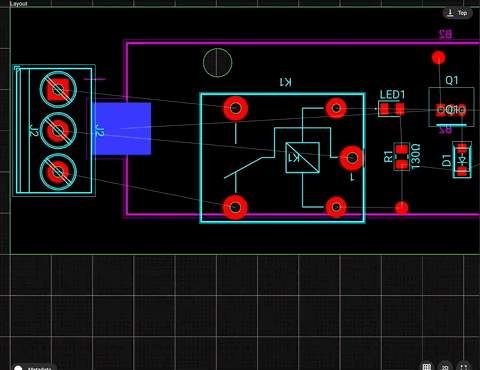Click the middle round pad of J2 terminal
The height and width of the screenshot is (370, 480).
tap(58, 131)
